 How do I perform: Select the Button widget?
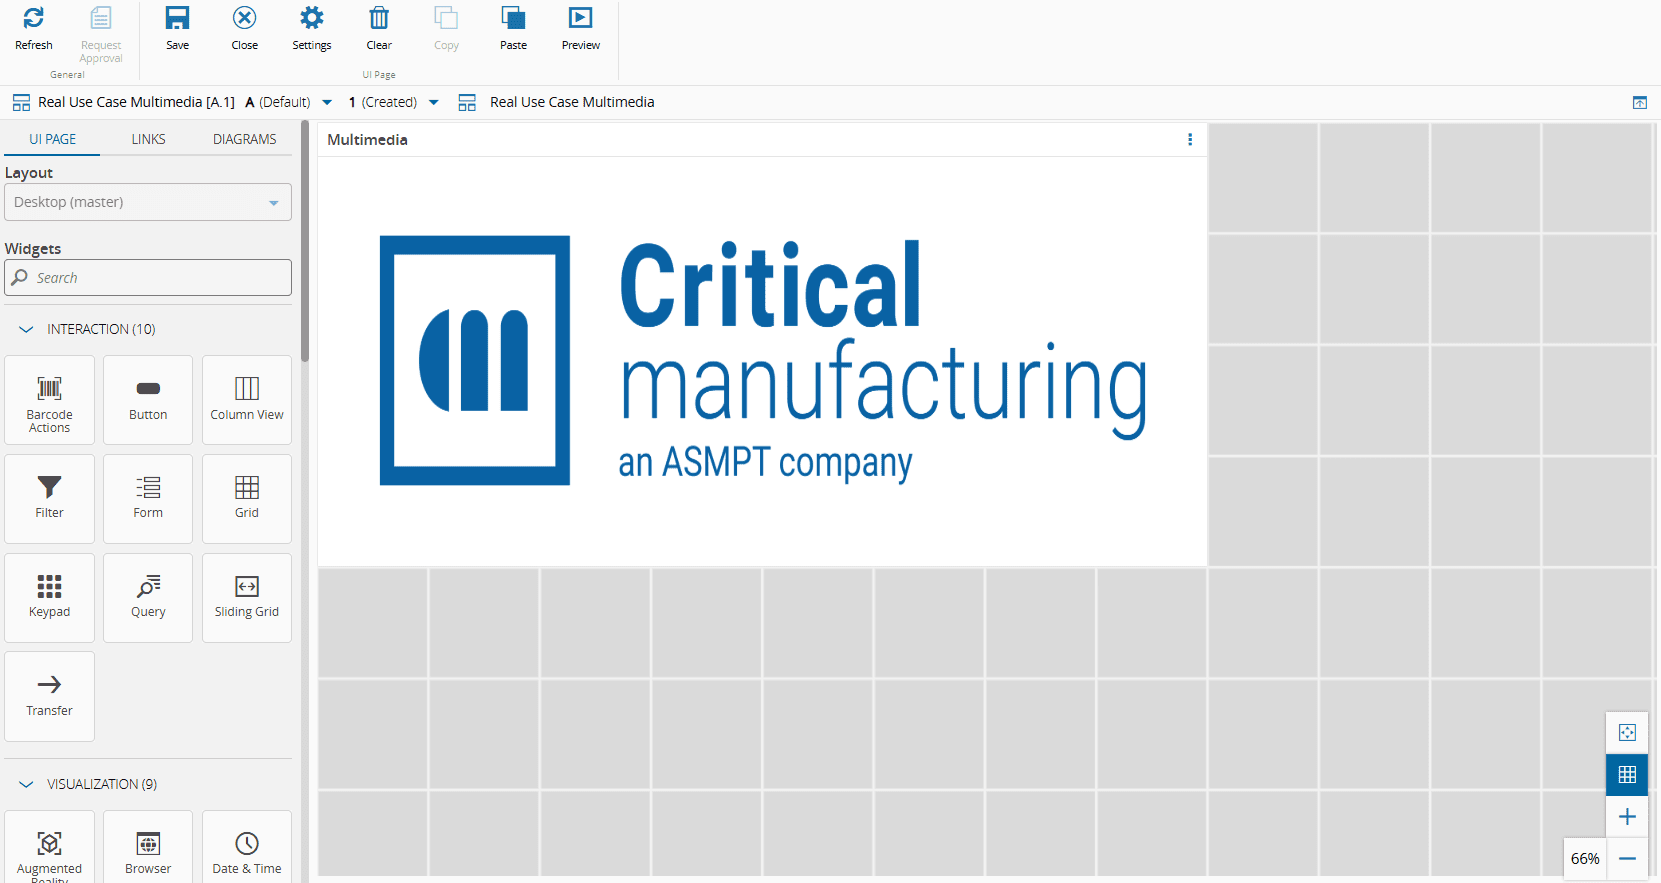click(148, 400)
